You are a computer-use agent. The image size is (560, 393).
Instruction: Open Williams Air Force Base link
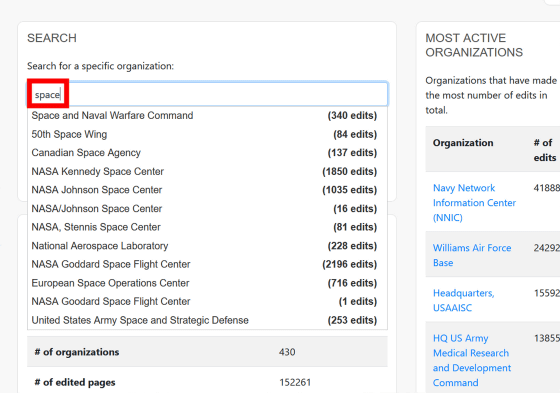(472, 255)
